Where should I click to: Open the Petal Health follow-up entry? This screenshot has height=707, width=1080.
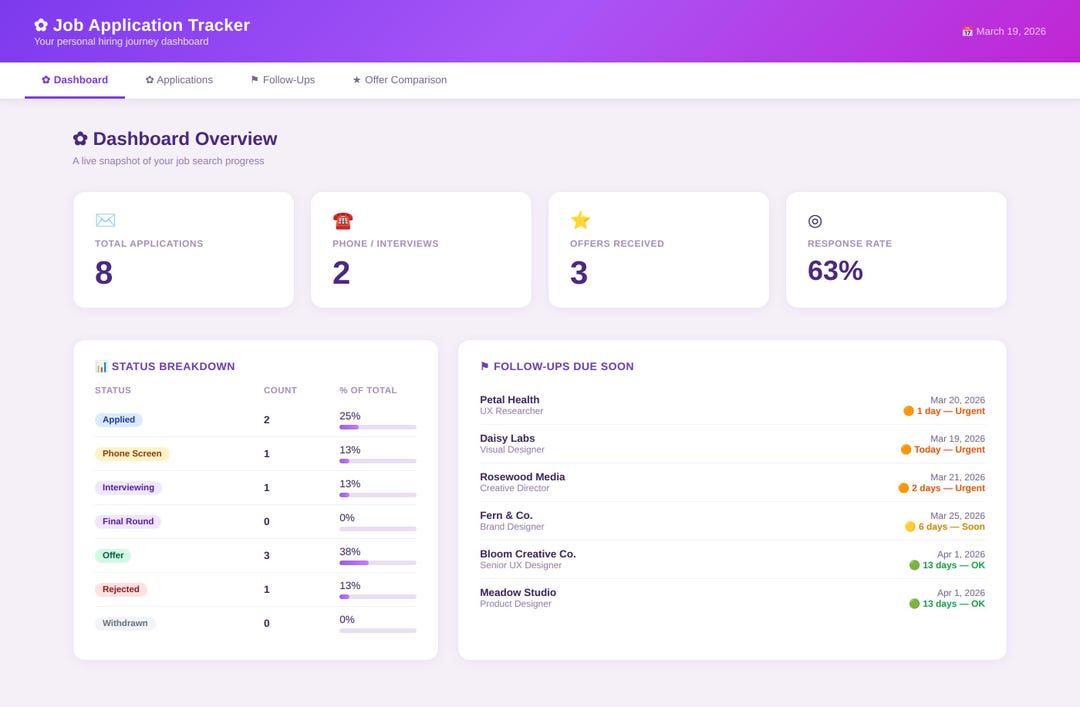(732, 405)
